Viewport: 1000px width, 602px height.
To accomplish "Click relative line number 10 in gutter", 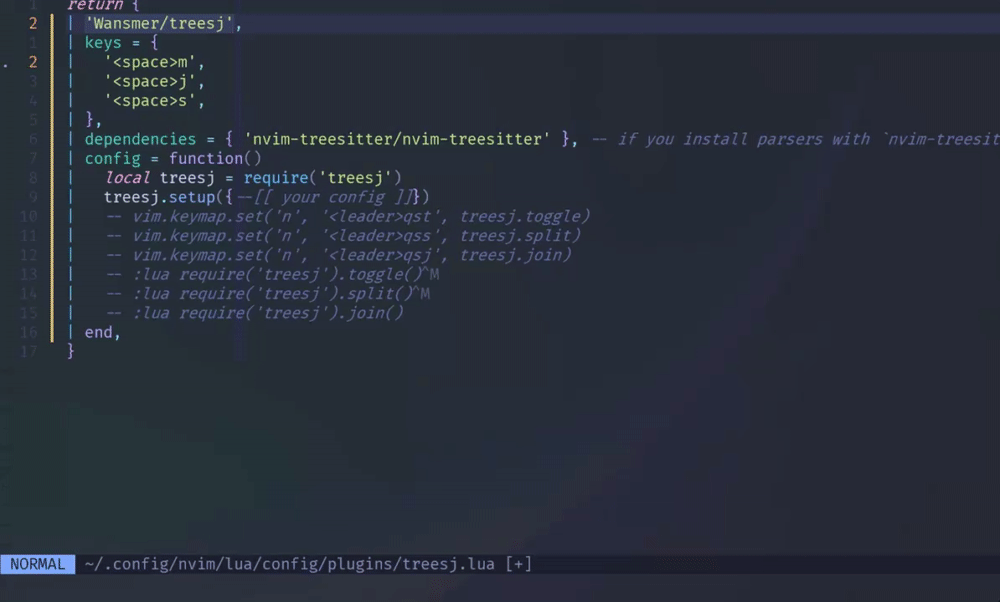I will (29, 216).
